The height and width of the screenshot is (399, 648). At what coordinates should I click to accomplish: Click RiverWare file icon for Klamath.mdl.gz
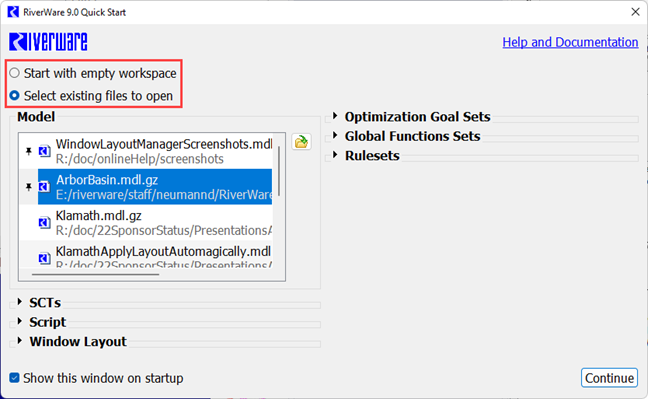44,223
